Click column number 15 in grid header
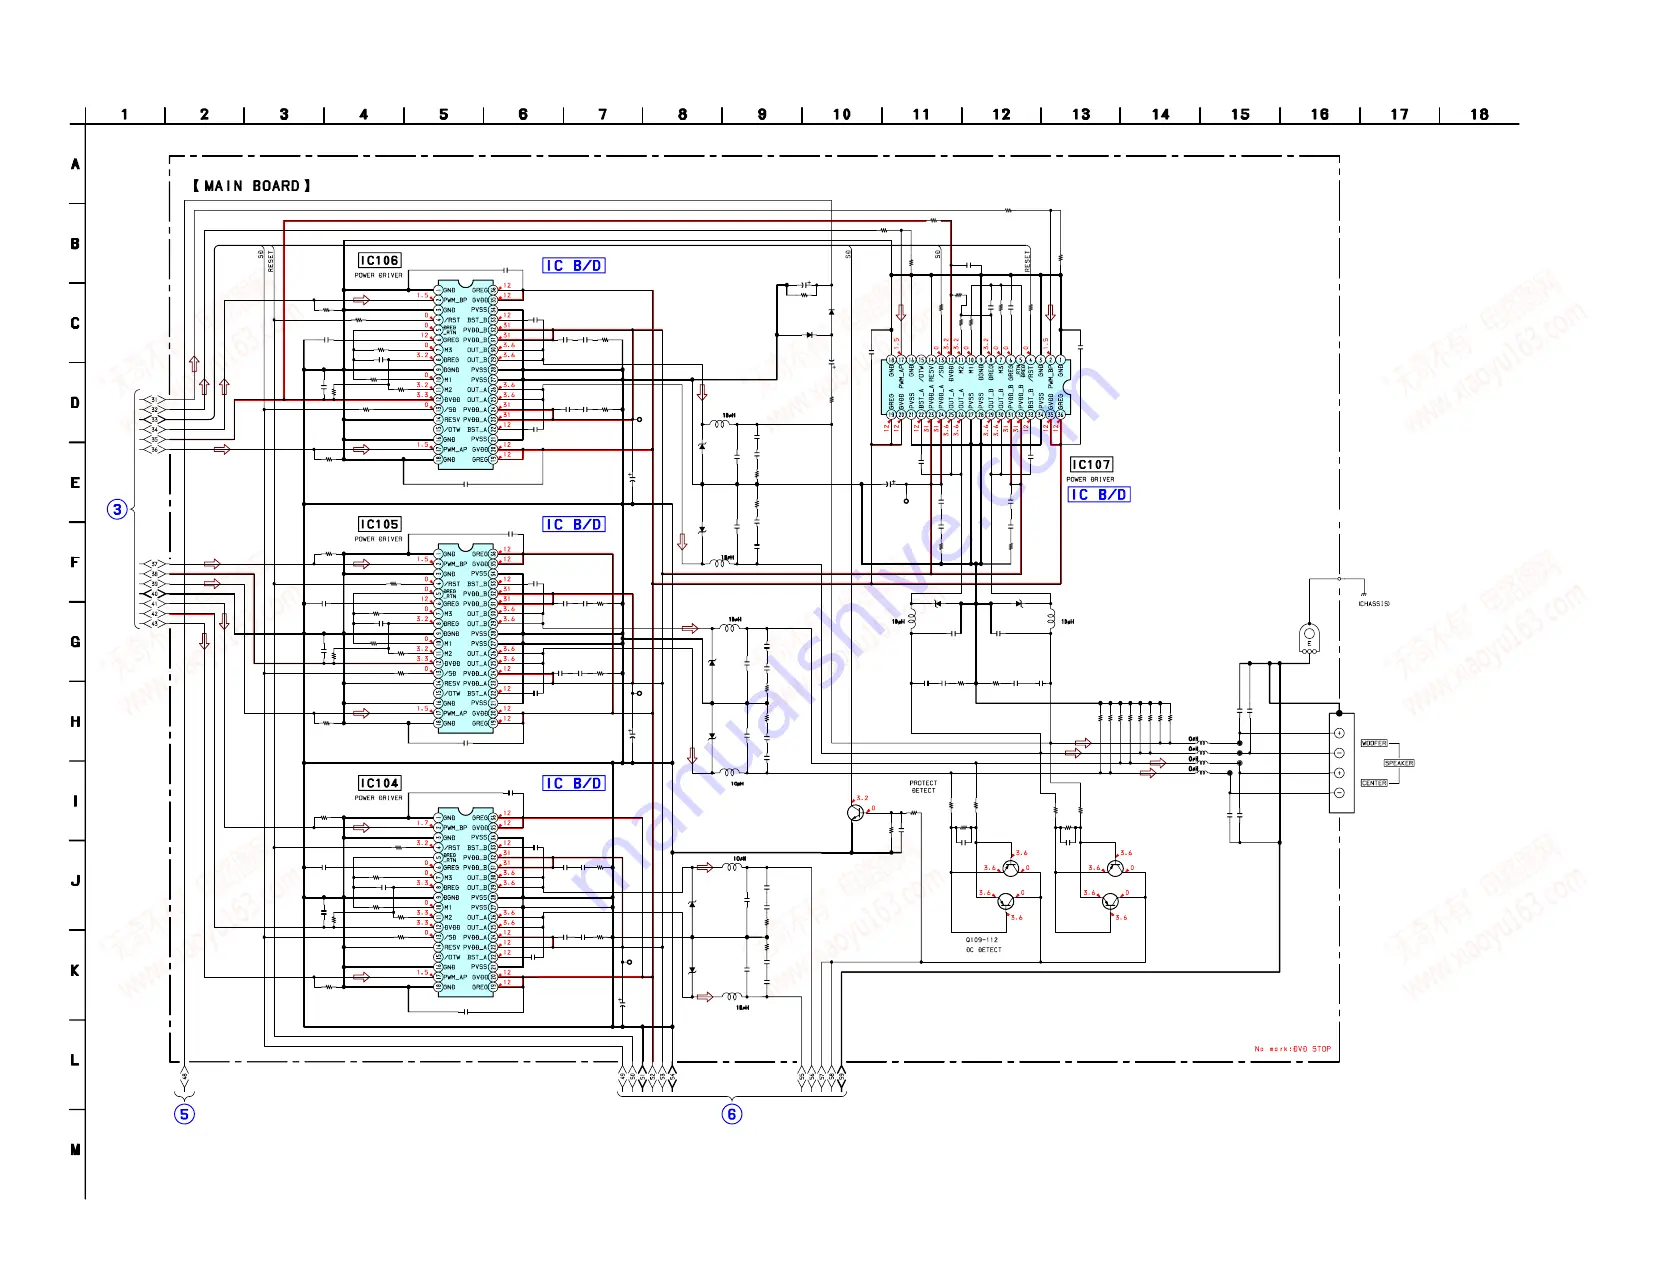The height and width of the screenshot is (1263, 1680). pyautogui.click(x=1240, y=115)
